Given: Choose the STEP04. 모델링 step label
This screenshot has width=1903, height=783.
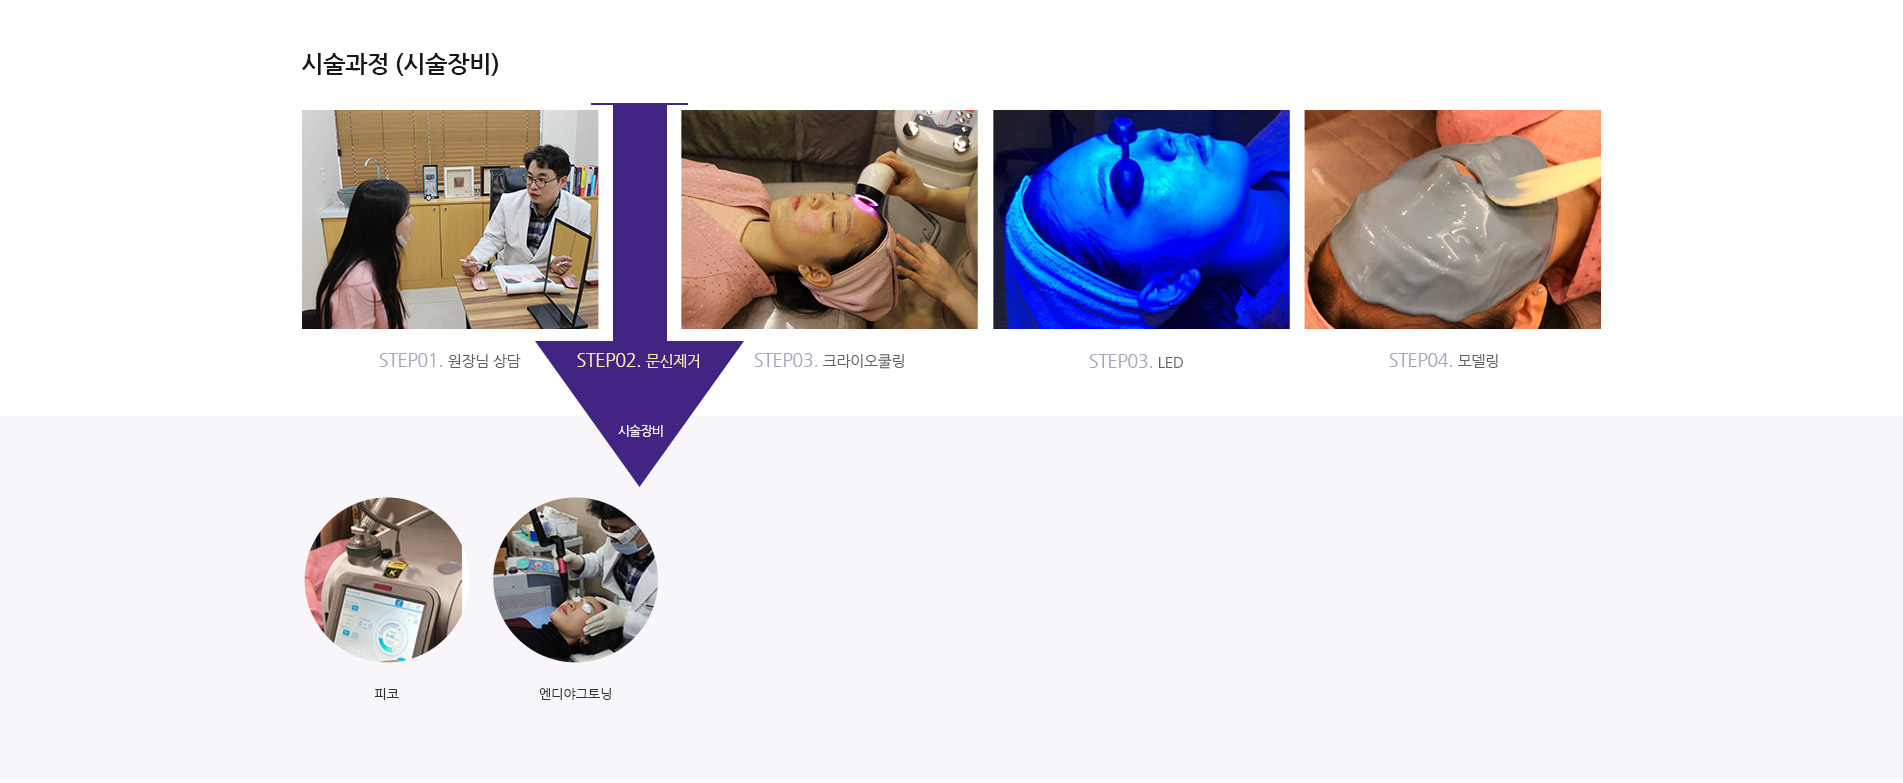Looking at the screenshot, I should (x=1443, y=361).
